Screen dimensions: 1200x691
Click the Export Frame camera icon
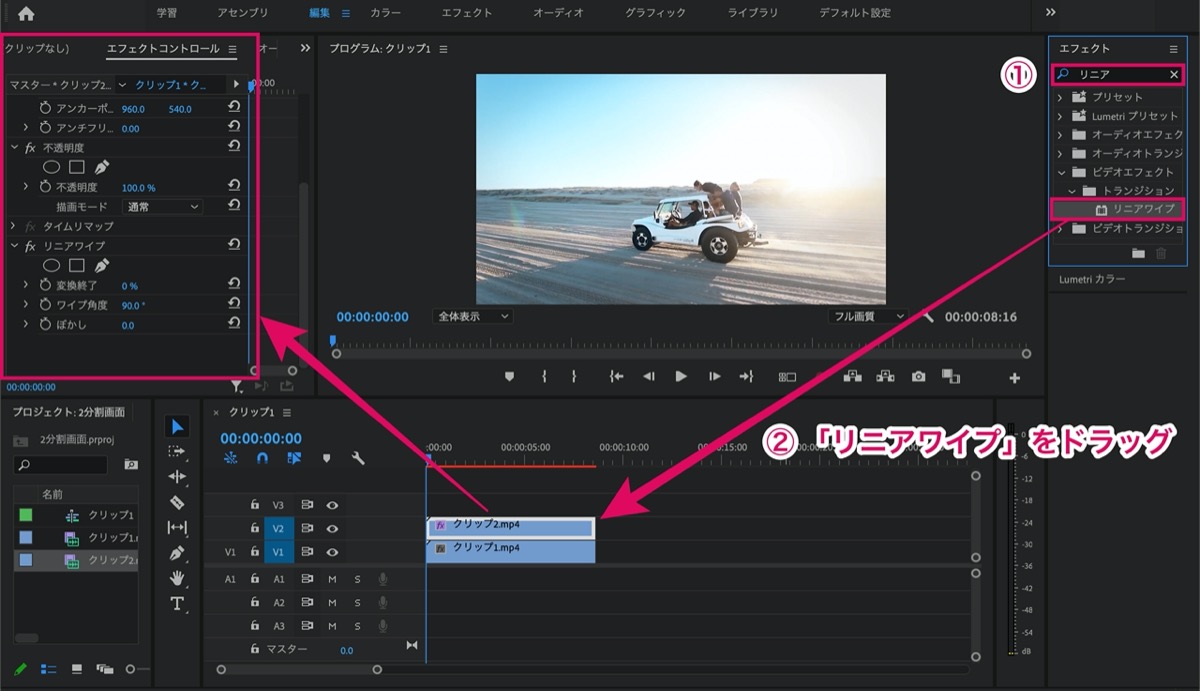[918, 377]
